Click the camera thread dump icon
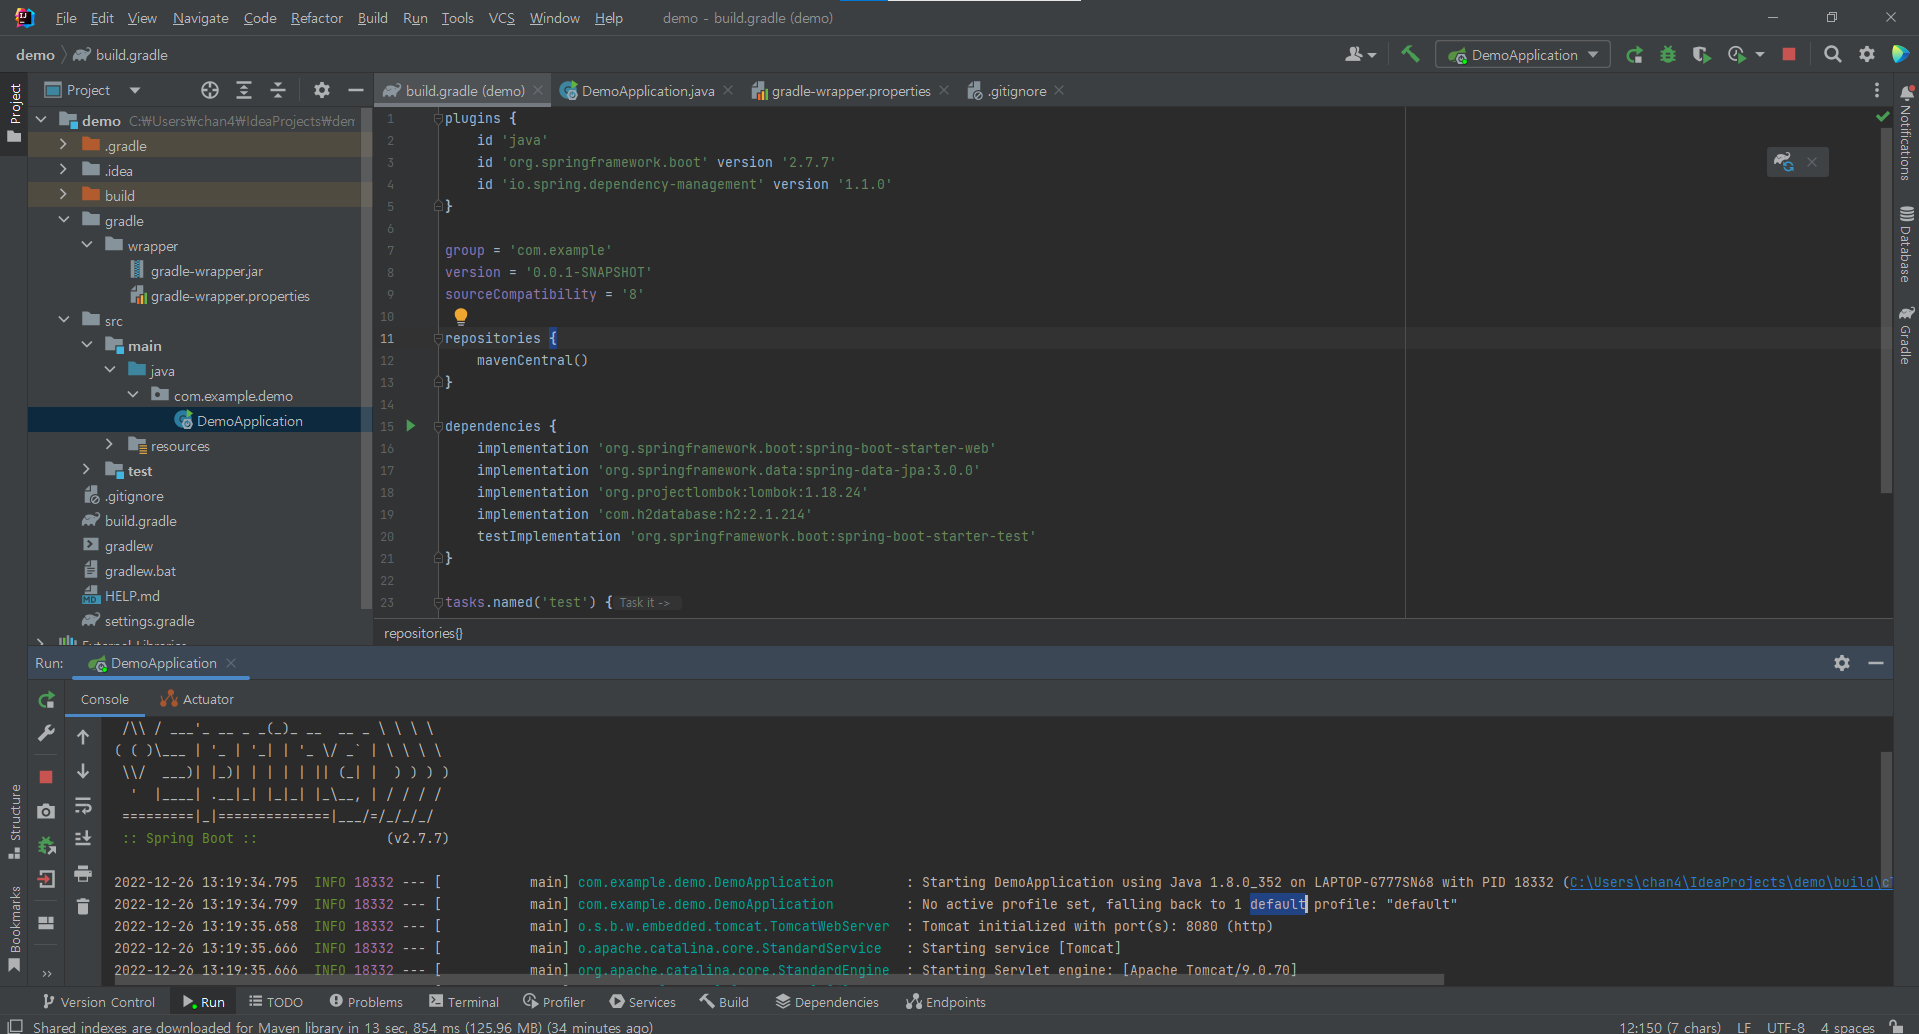 pos(46,811)
